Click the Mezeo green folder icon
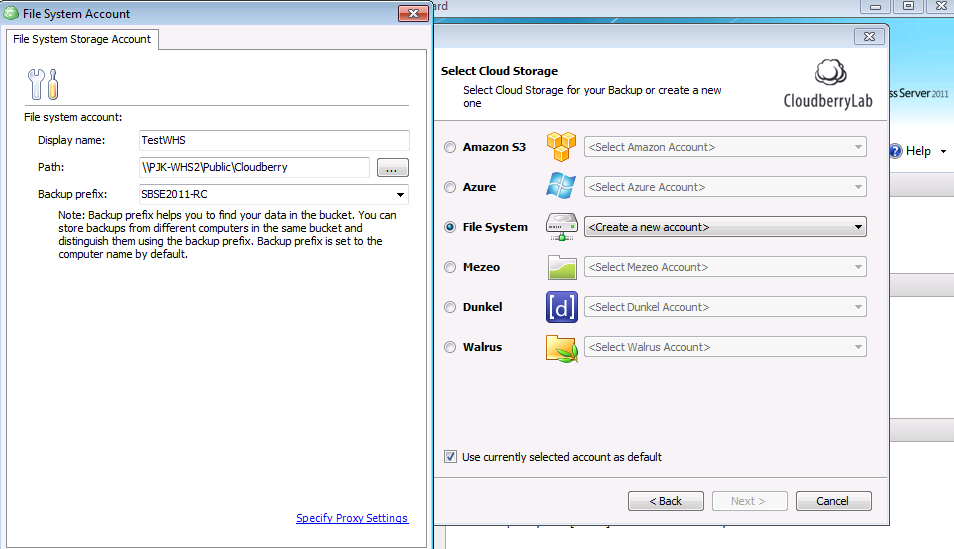Screen dimensions: 954x549 click(x=562, y=267)
